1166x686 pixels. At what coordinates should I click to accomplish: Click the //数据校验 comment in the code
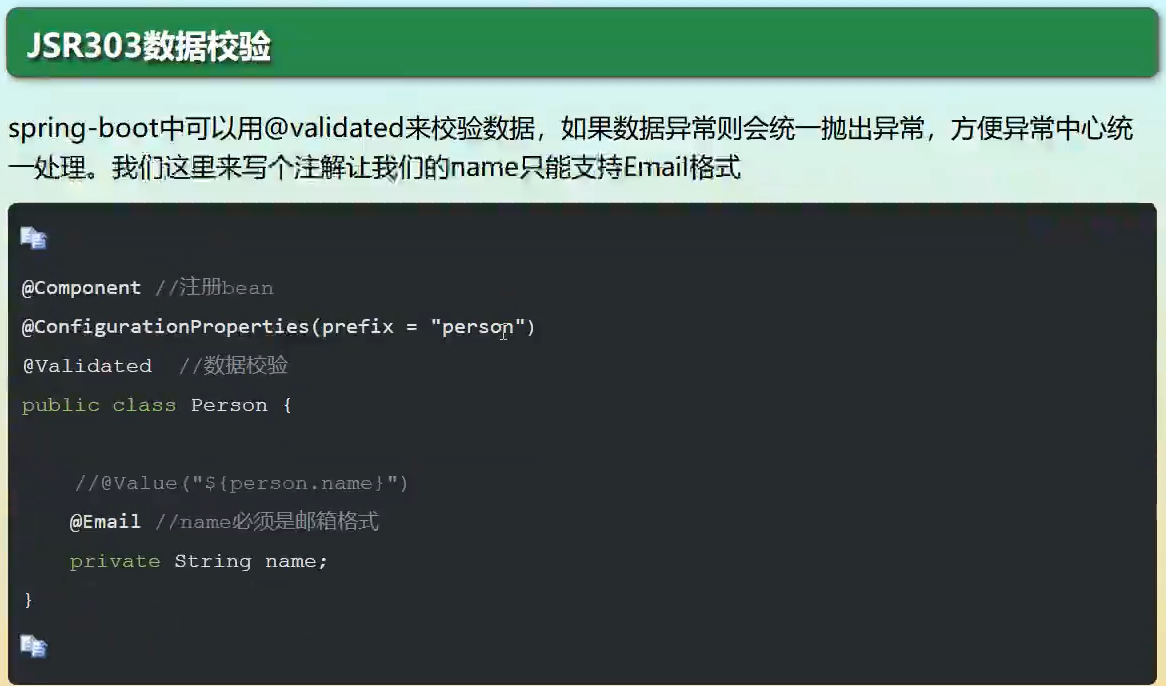pyautogui.click(x=233, y=366)
